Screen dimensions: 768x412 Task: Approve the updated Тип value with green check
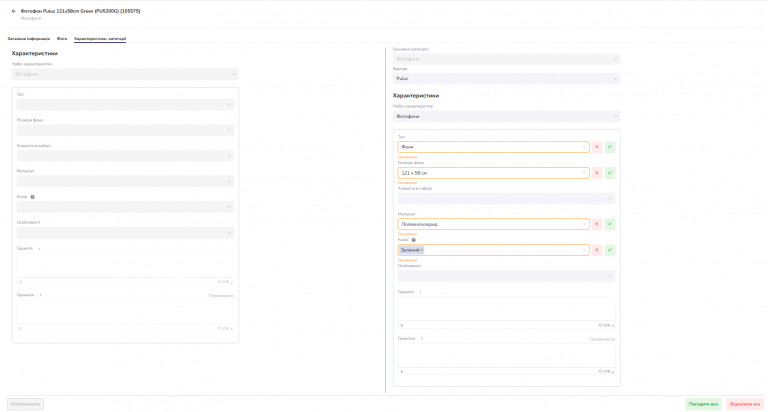coord(610,147)
